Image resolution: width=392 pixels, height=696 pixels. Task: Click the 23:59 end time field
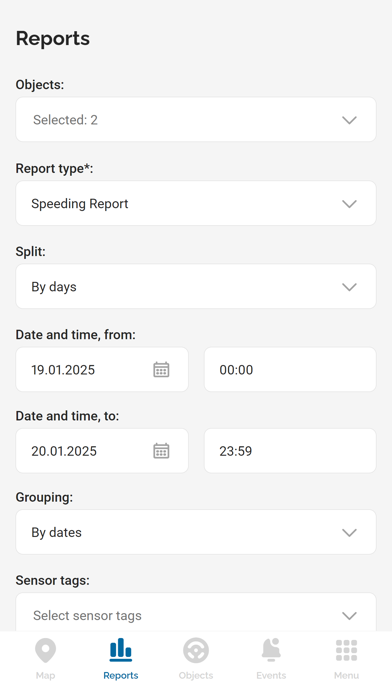290,451
